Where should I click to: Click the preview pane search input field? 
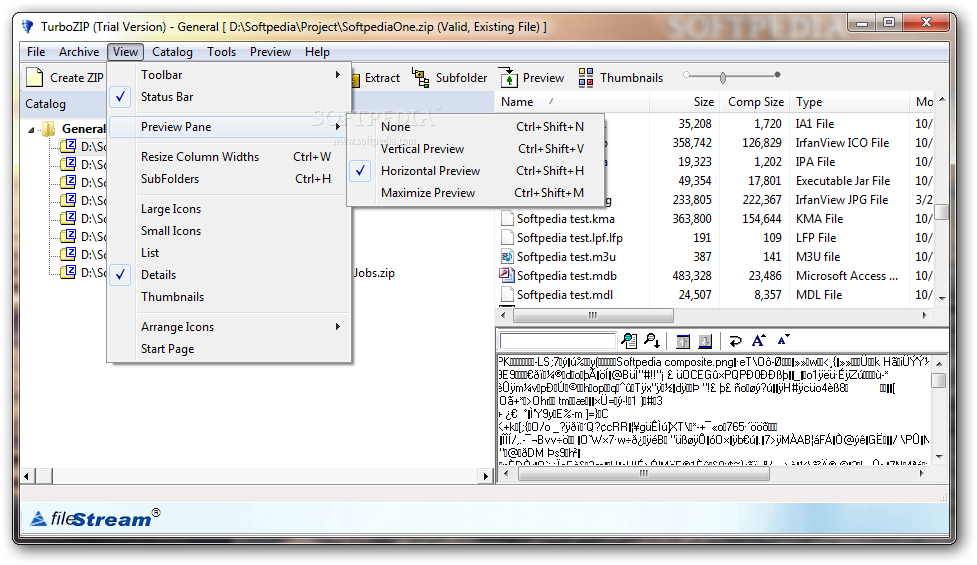tap(558, 341)
